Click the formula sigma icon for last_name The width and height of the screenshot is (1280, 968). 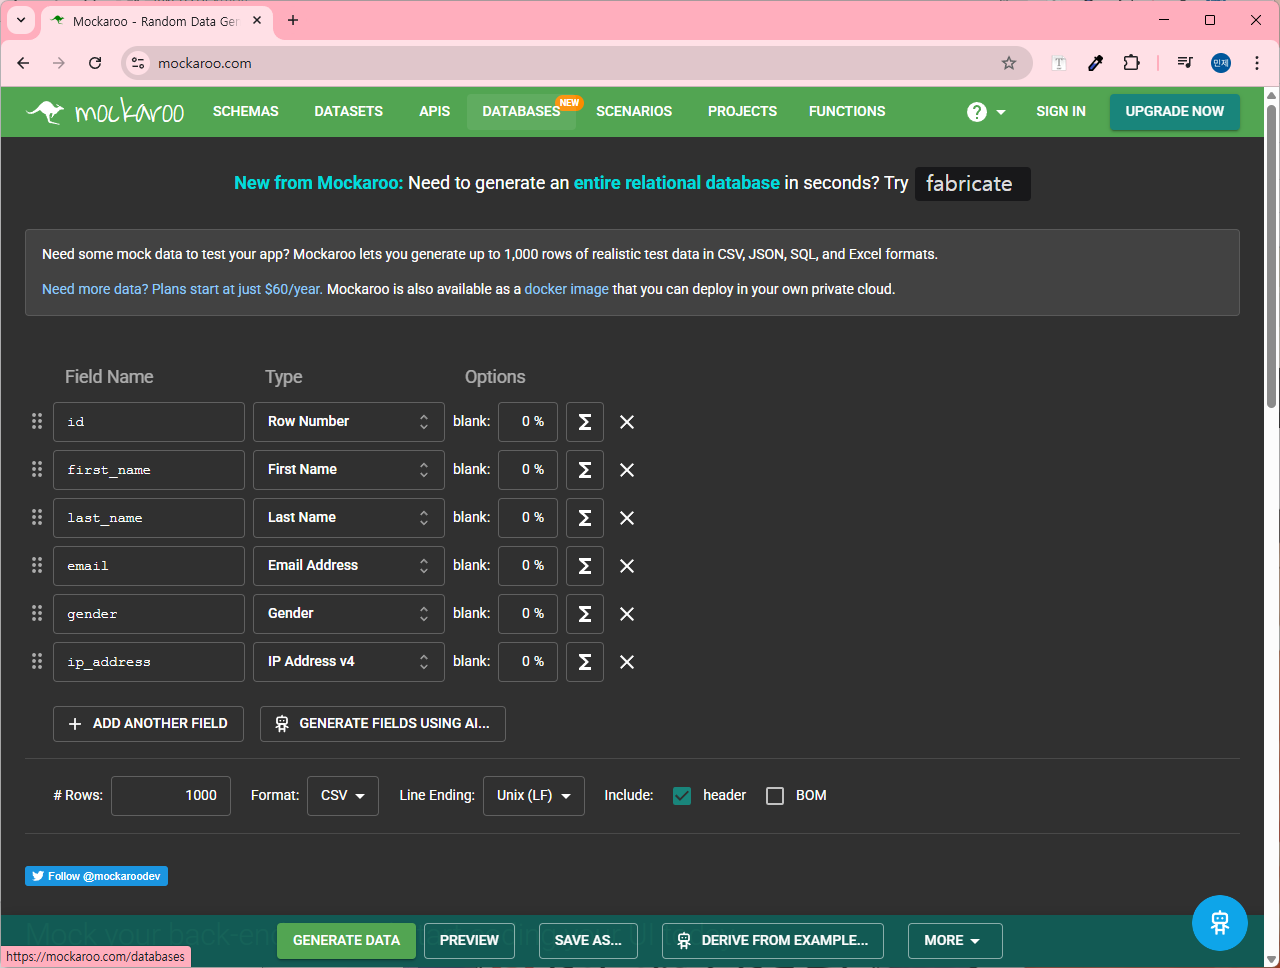[585, 518]
